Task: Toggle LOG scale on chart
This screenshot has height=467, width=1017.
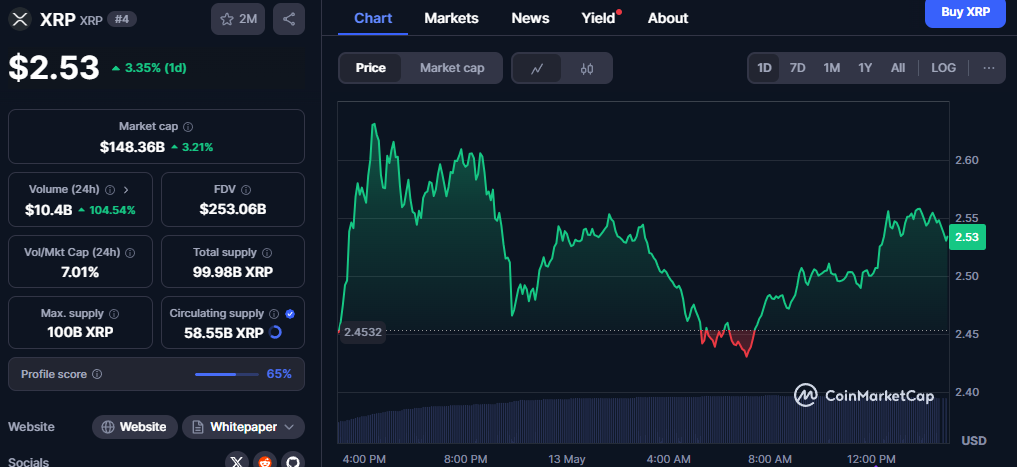Action: pyautogui.click(x=944, y=68)
